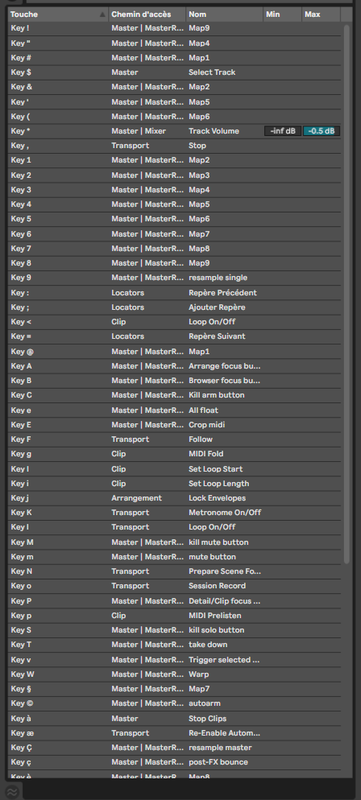Select the Prepare Scene Fo... mapping
This screenshot has height=800, width=361.
[x=224, y=571]
